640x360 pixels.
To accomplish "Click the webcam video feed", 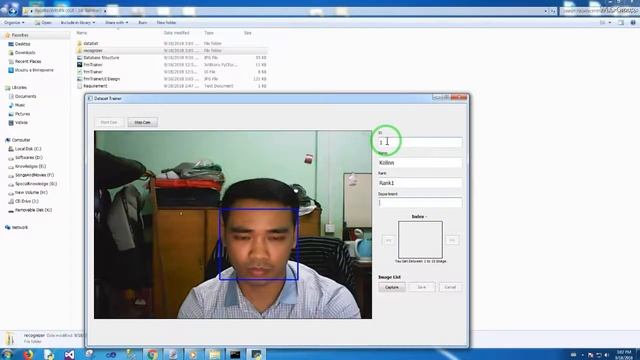I will pyautogui.click(x=233, y=224).
